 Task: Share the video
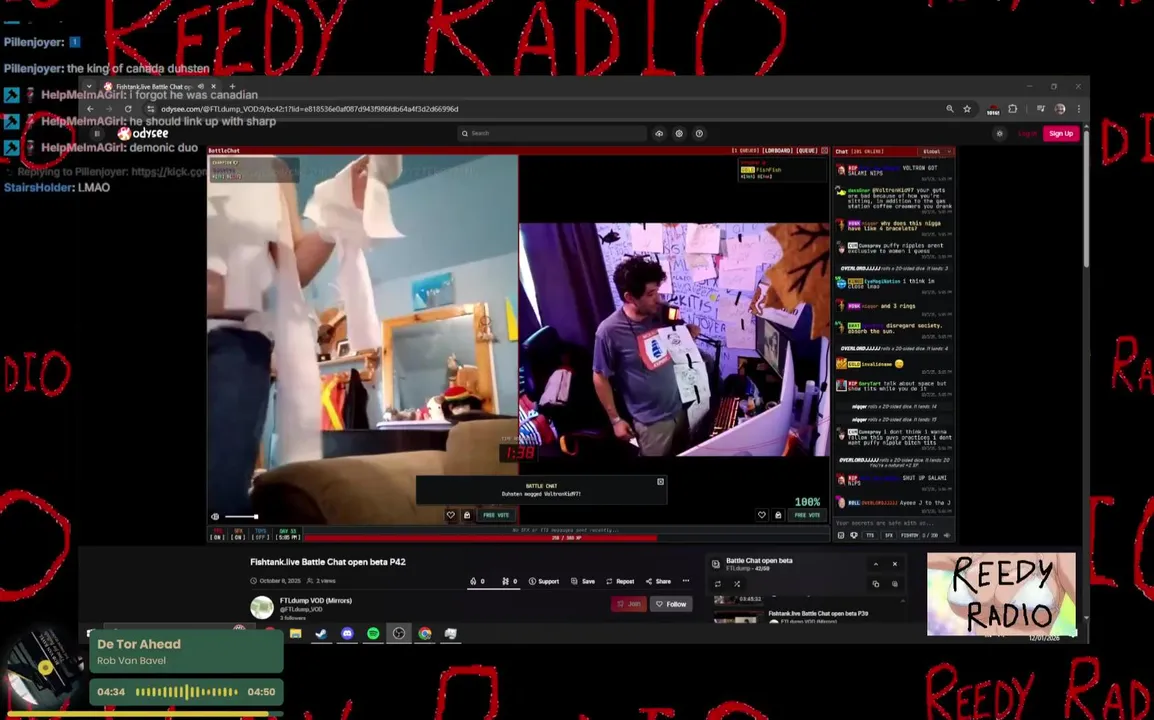pyautogui.click(x=659, y=581)
